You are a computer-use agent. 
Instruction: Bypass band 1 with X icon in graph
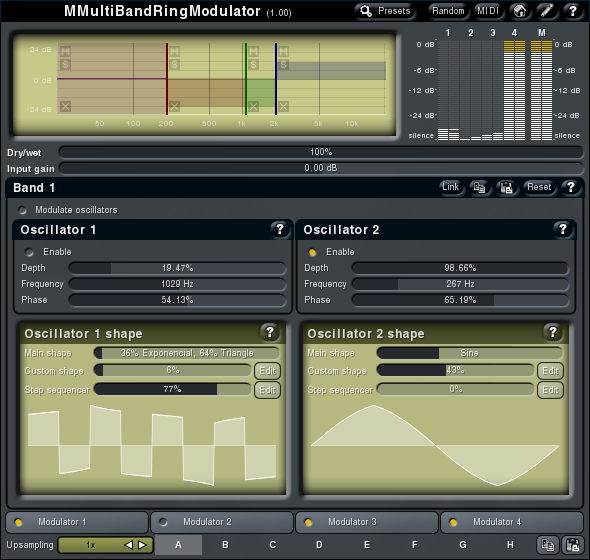(x=65, y=107)
